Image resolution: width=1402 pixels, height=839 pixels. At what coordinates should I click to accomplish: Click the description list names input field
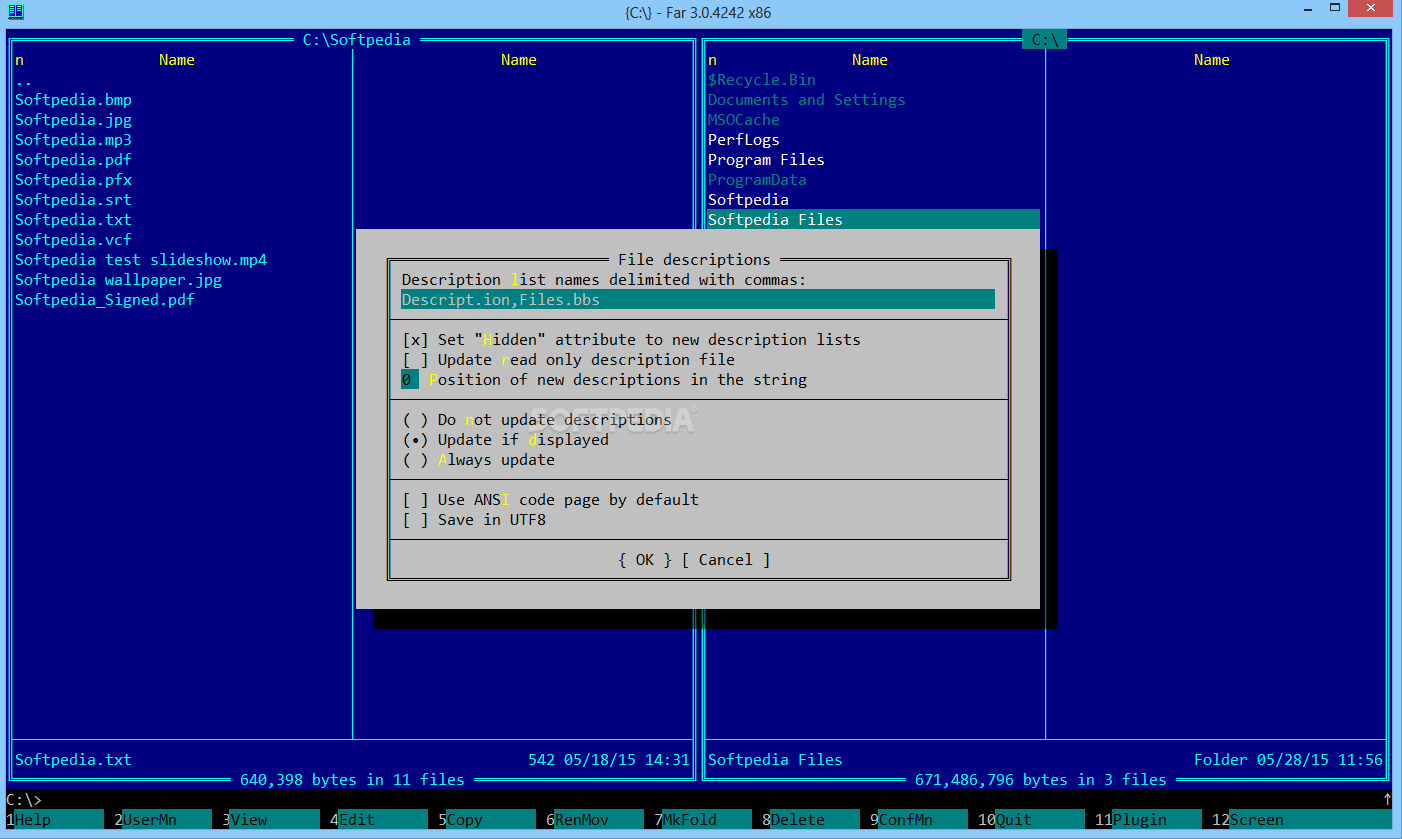698,300
